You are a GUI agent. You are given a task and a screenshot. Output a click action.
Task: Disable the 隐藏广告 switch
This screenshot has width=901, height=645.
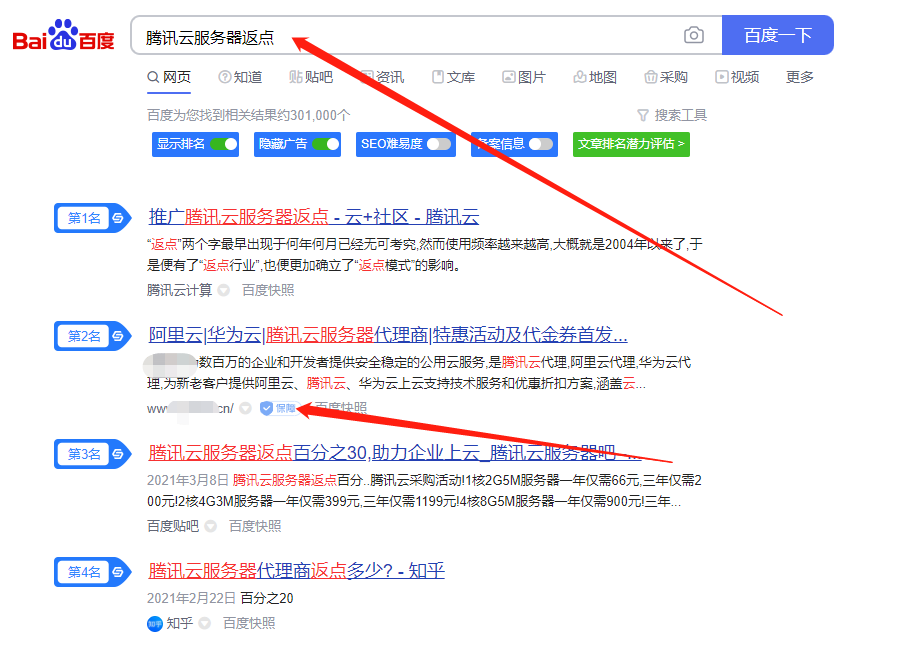click(x=325, y=144)
